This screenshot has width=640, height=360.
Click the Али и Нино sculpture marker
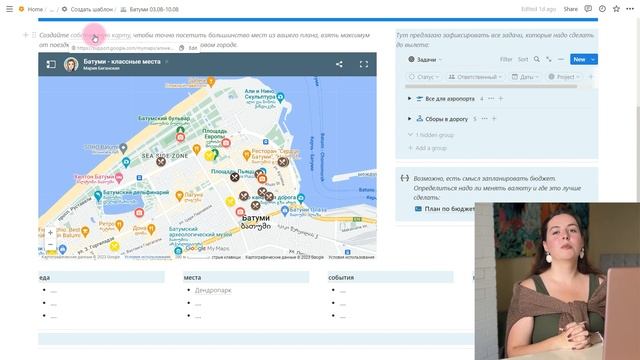tap(280, 97)
